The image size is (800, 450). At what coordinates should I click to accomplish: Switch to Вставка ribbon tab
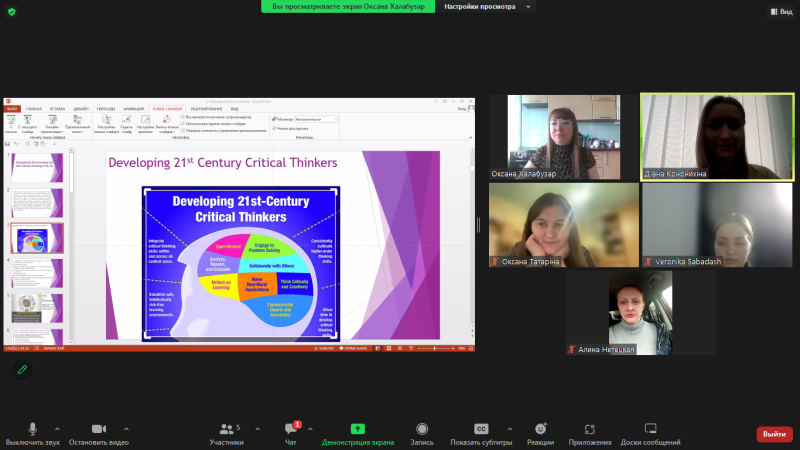(57, 109)
